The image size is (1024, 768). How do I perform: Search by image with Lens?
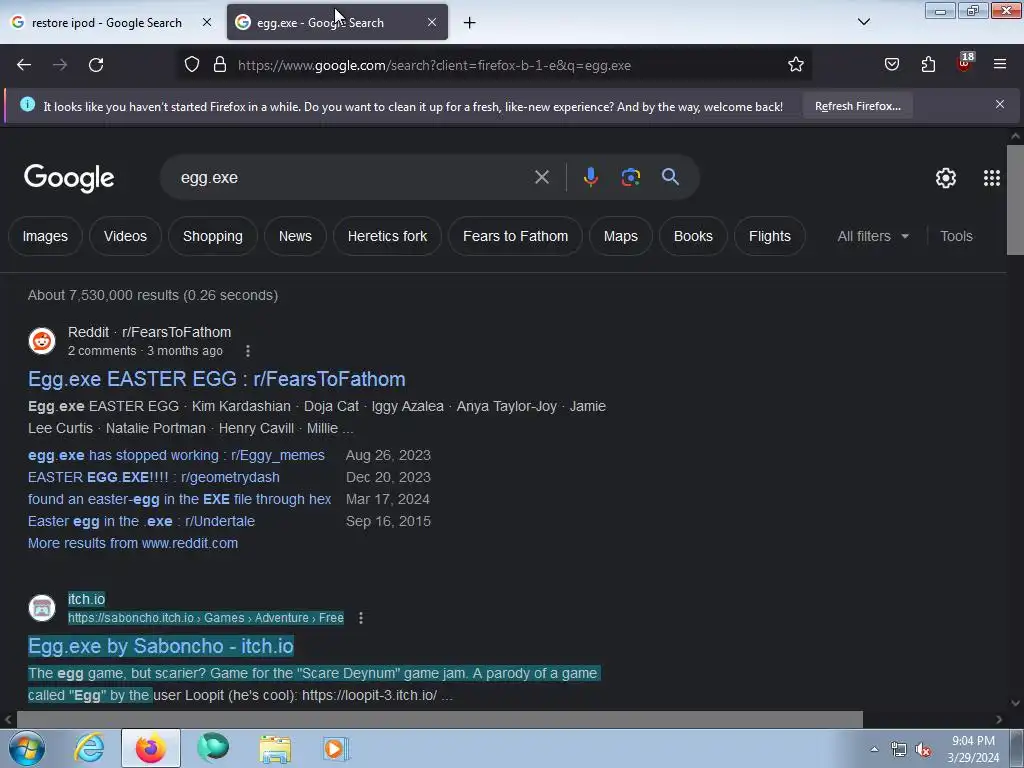point(630,177)
